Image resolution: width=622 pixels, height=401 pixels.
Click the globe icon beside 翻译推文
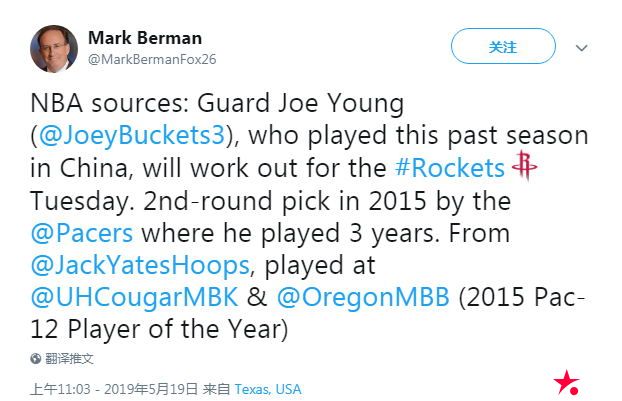tap(36, 358)
